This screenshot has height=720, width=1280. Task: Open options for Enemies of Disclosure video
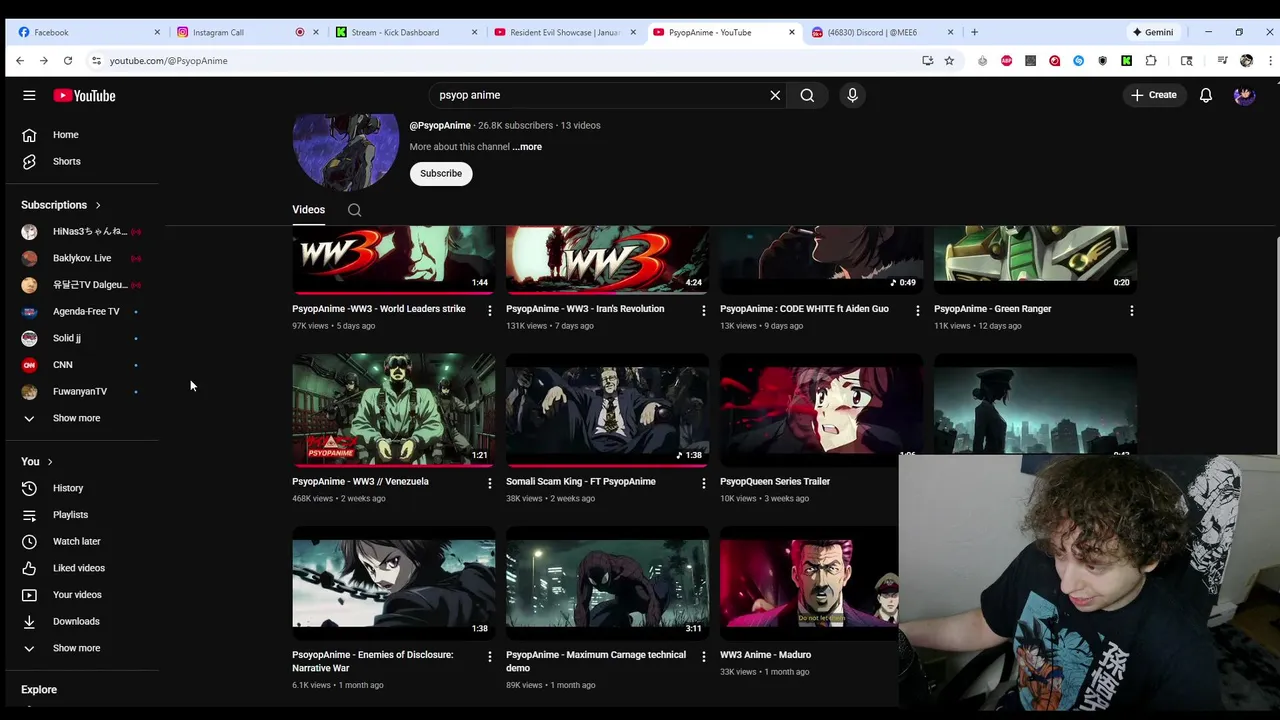[x=489, y=657]
